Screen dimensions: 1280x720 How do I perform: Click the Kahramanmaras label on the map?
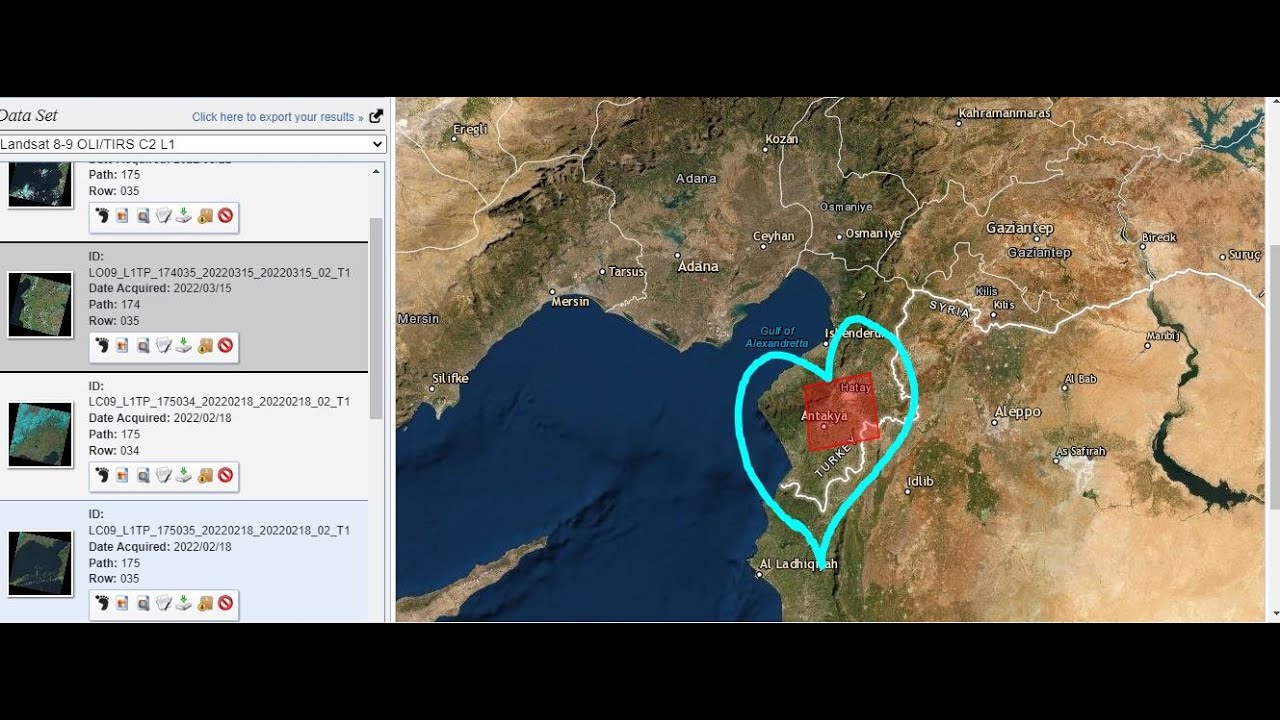[x=1004, y=113]
